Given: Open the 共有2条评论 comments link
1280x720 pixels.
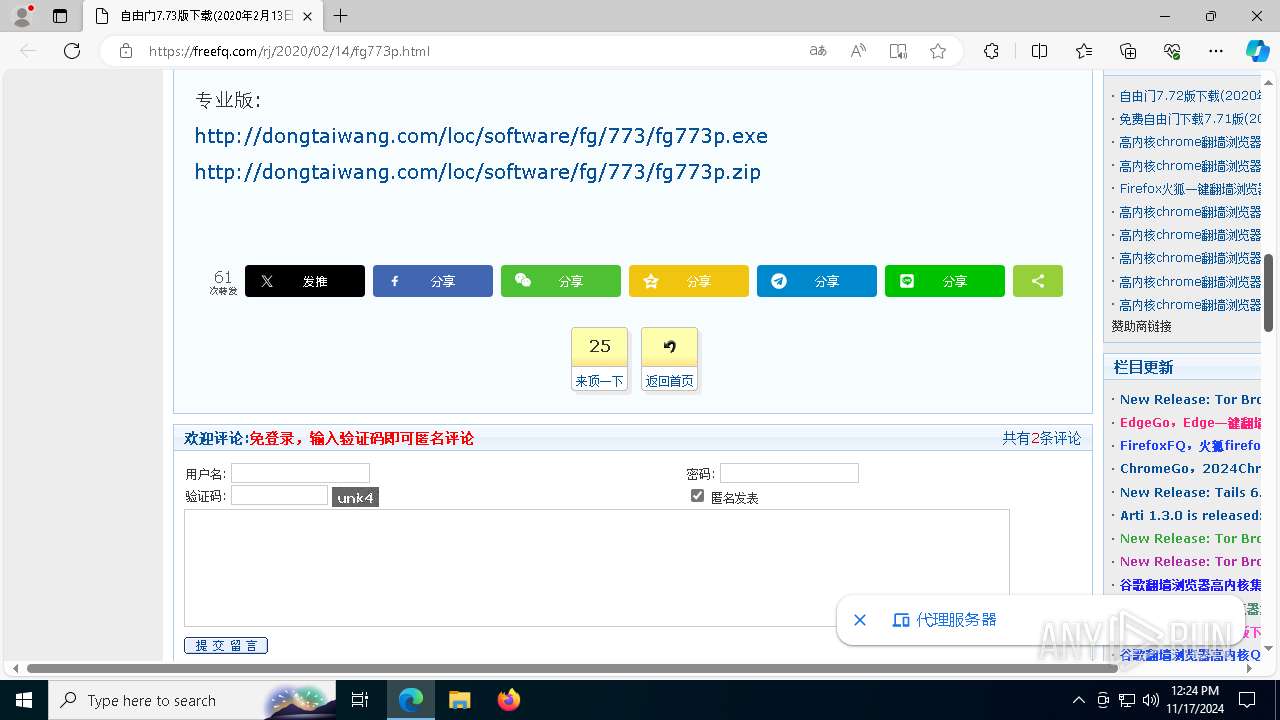Looking at the screenshot, I should pyautogui.click(x=1041, y=438).
